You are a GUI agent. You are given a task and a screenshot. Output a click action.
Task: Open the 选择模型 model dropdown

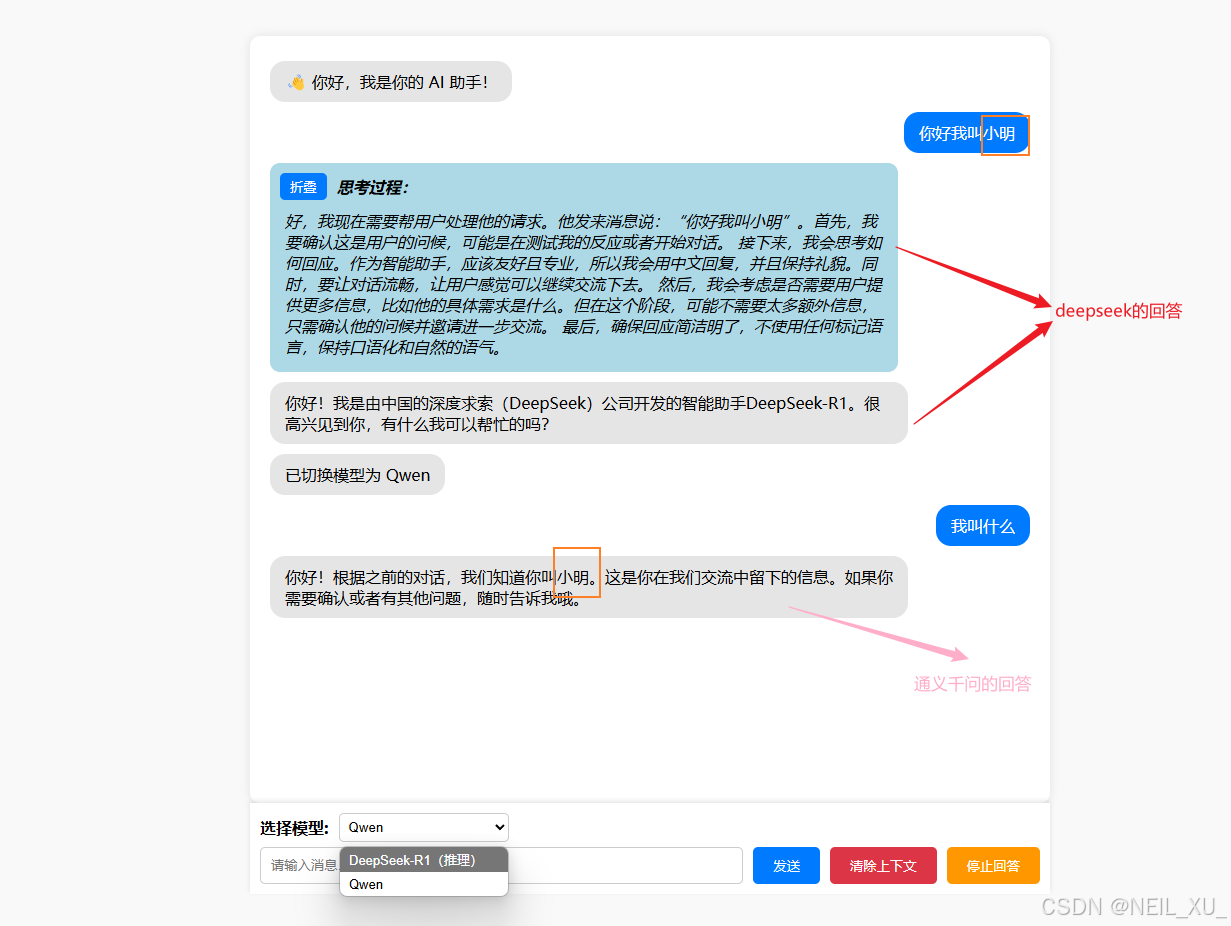pyautogui.click(x=424, y=827)
